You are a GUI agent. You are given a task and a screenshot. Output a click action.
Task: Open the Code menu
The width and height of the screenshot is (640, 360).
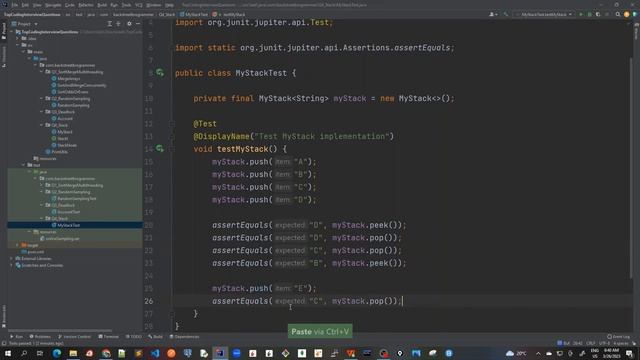tap(70, 5)
